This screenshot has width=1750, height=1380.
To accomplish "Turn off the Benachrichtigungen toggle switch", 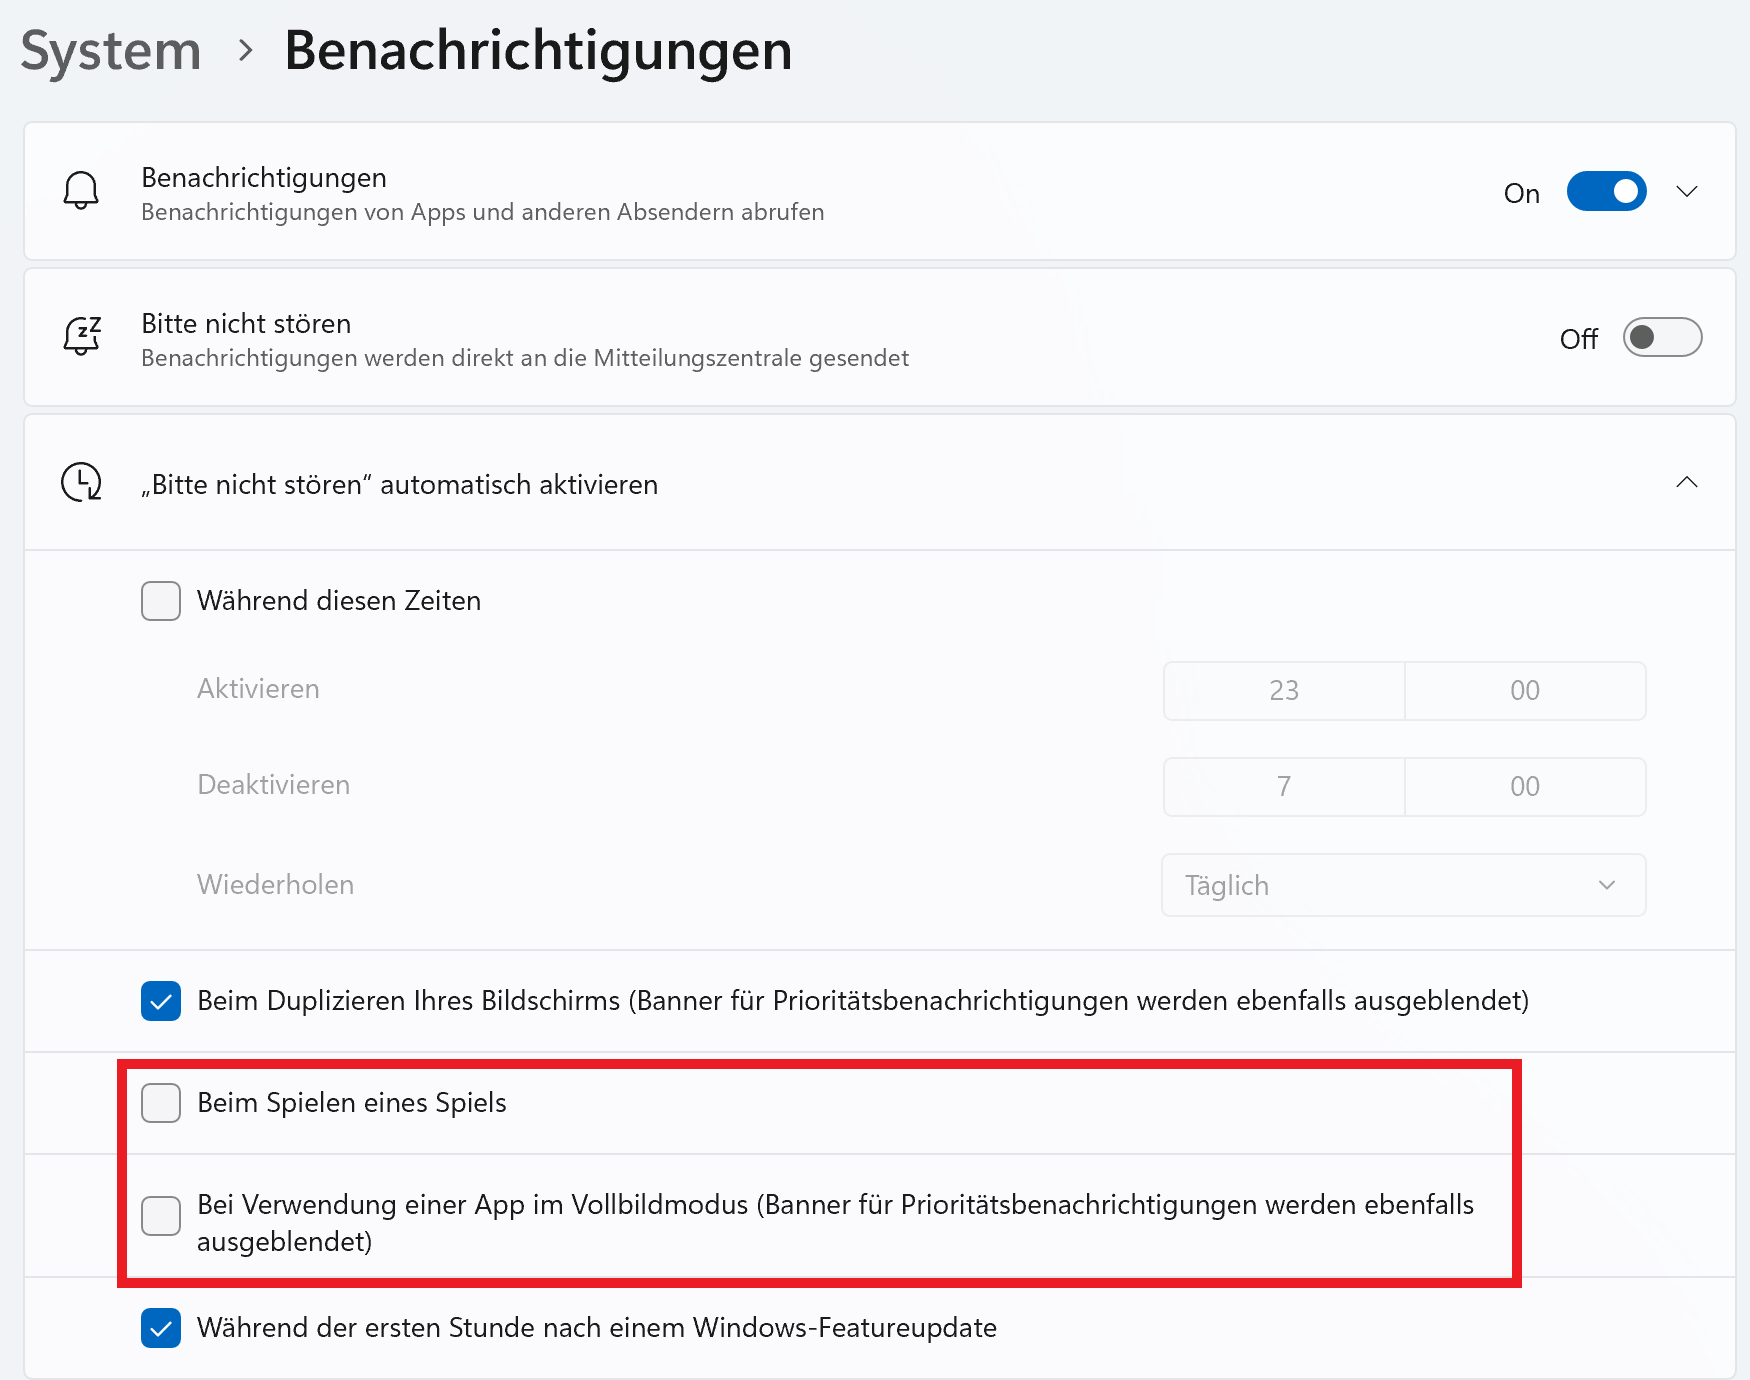I will click(x=1606, y=191).
